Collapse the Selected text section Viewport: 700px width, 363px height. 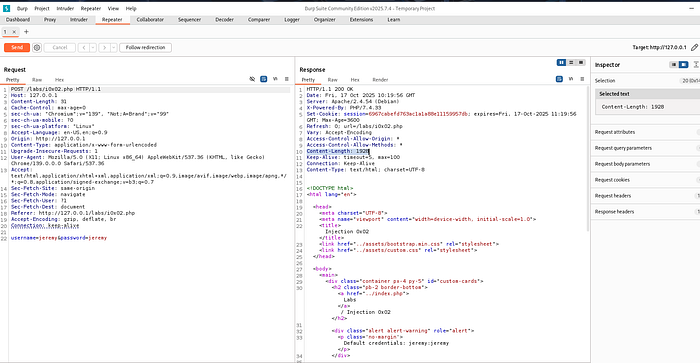click(x=647, y=94)
